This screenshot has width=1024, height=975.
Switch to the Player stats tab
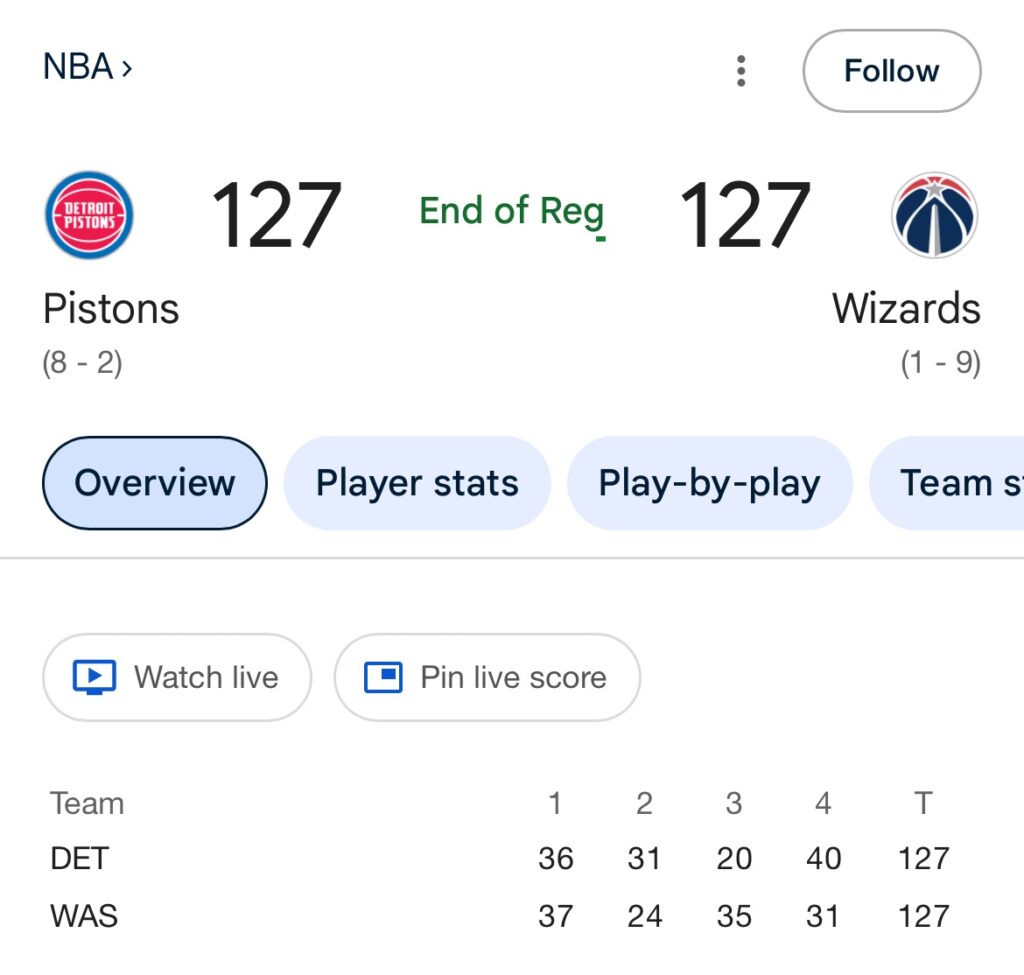pyautogui.click(x=417, y=483)
